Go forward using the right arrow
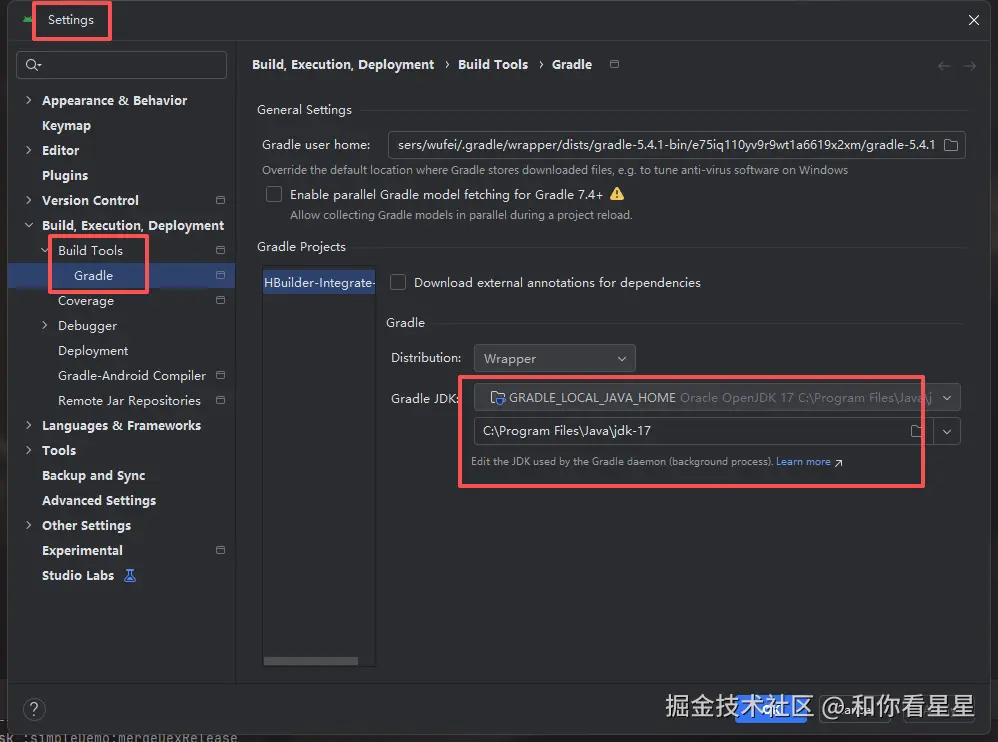This screenshot has width=998, height=742. [969, 66]
